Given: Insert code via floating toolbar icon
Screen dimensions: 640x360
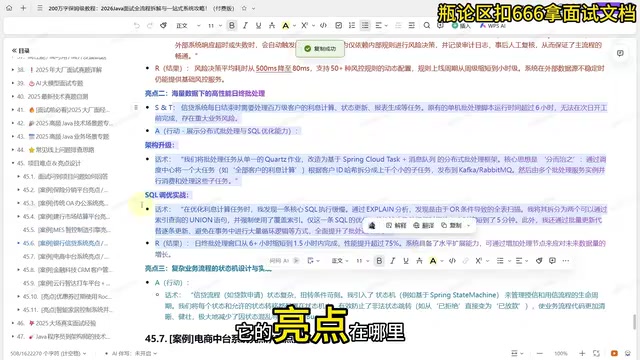Looking at the screenshot, I should point(452,260).
